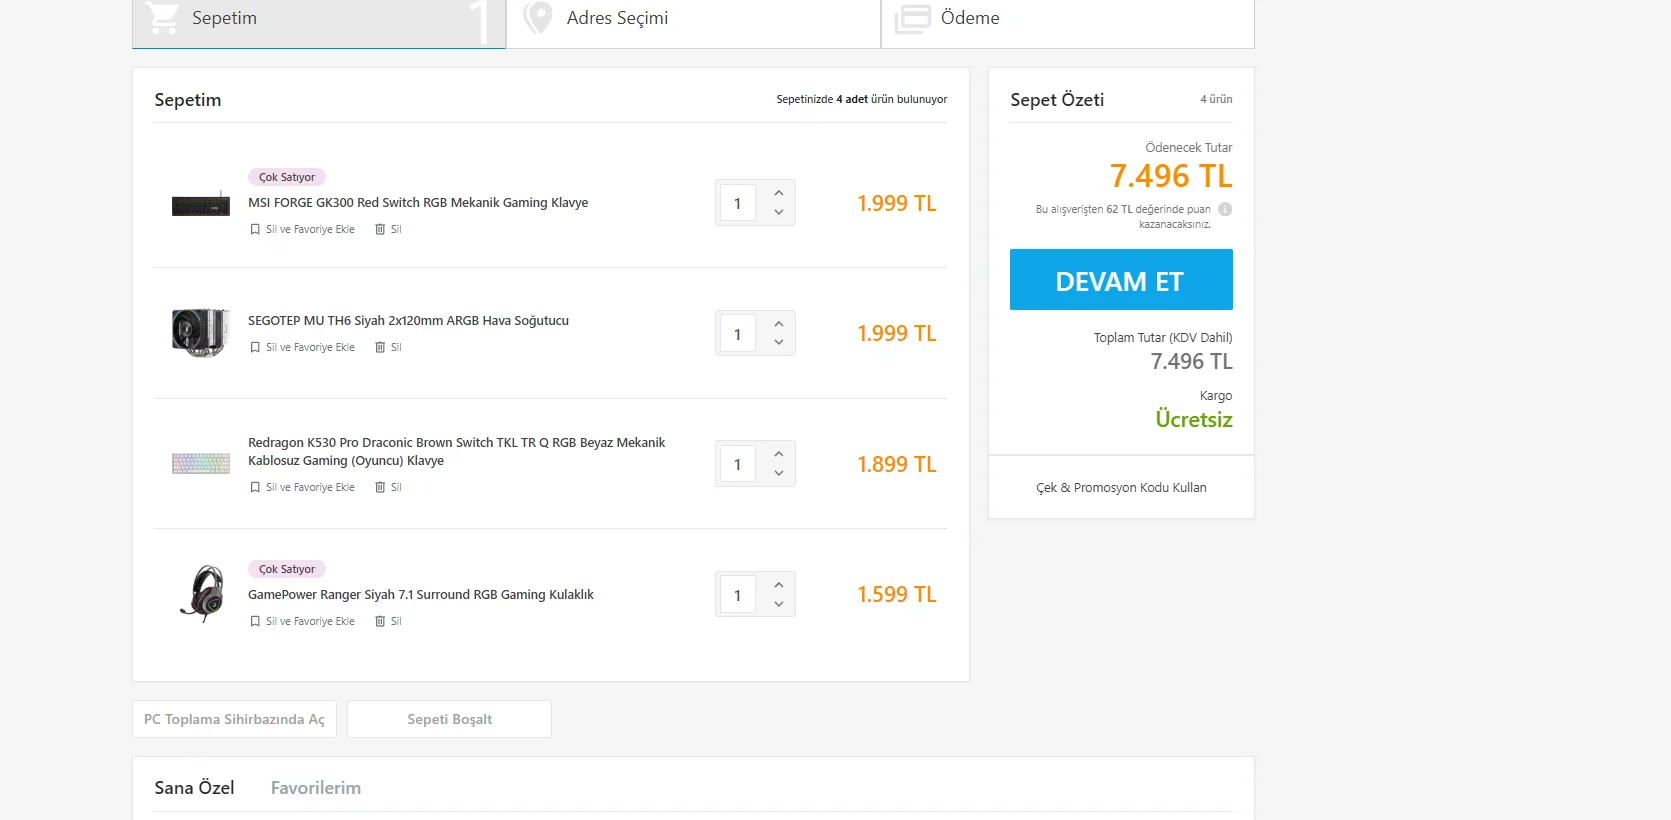Focus quantity field for MSI FORGE GK300

pos(738,203)
